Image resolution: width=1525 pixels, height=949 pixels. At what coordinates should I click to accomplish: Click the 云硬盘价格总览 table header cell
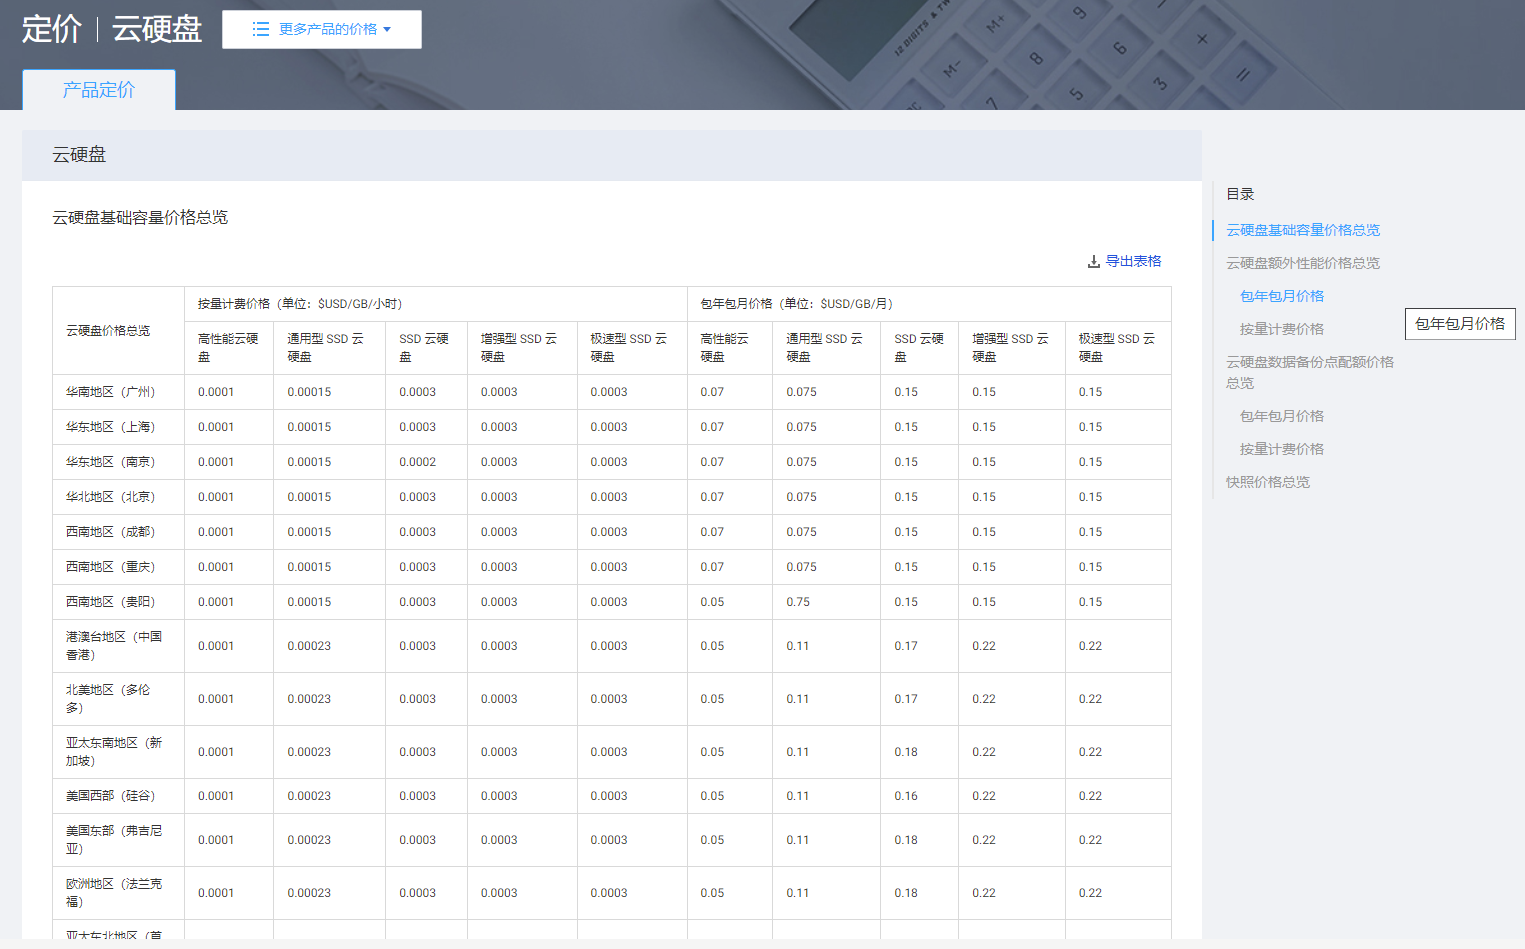pos(108,331)
